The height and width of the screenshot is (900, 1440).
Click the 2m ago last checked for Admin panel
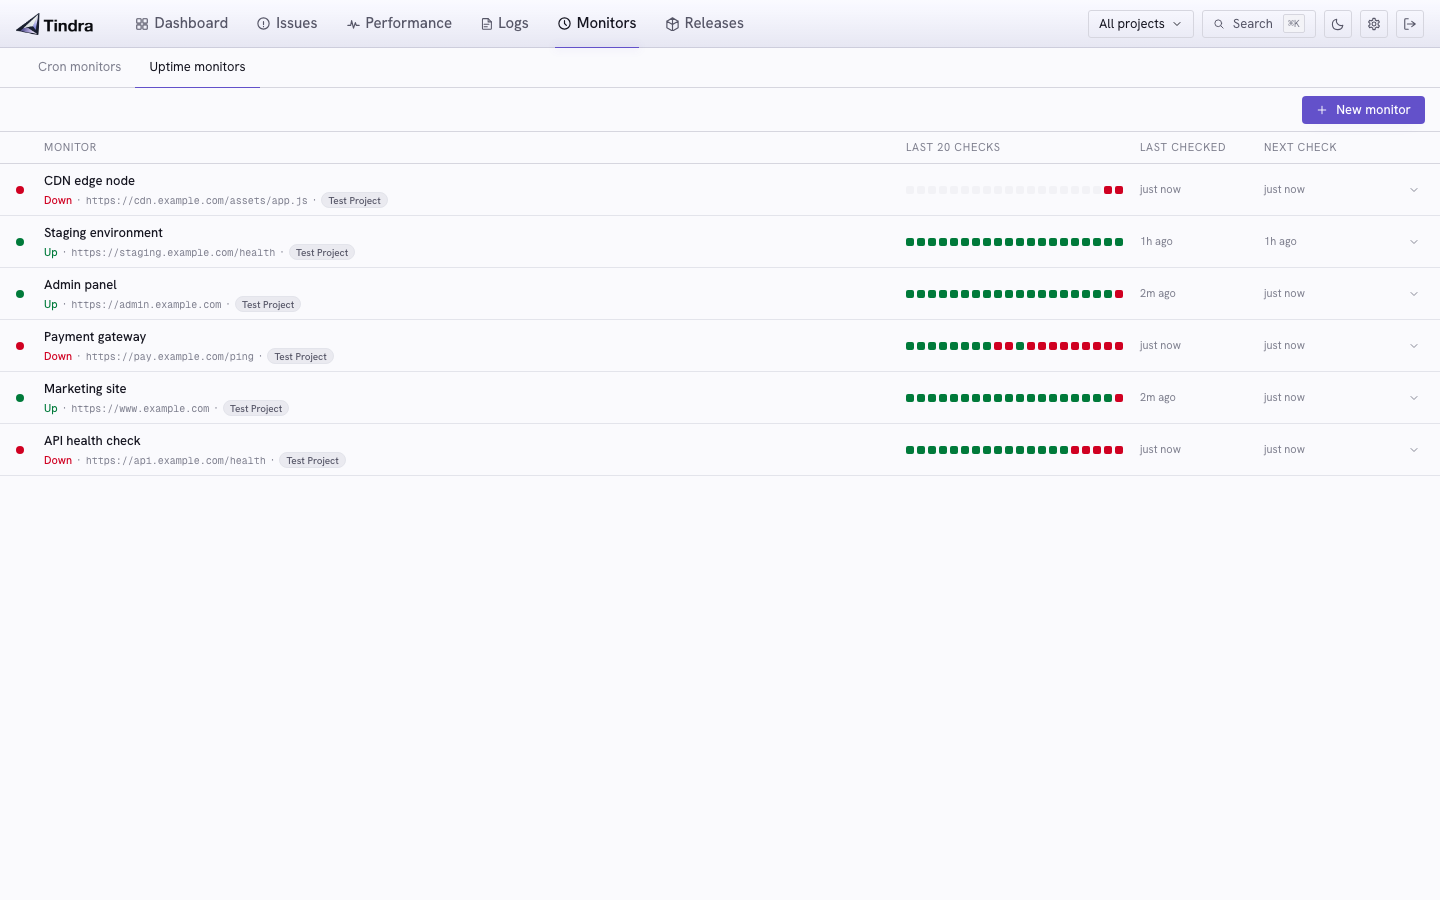[x=1158, y=294]
